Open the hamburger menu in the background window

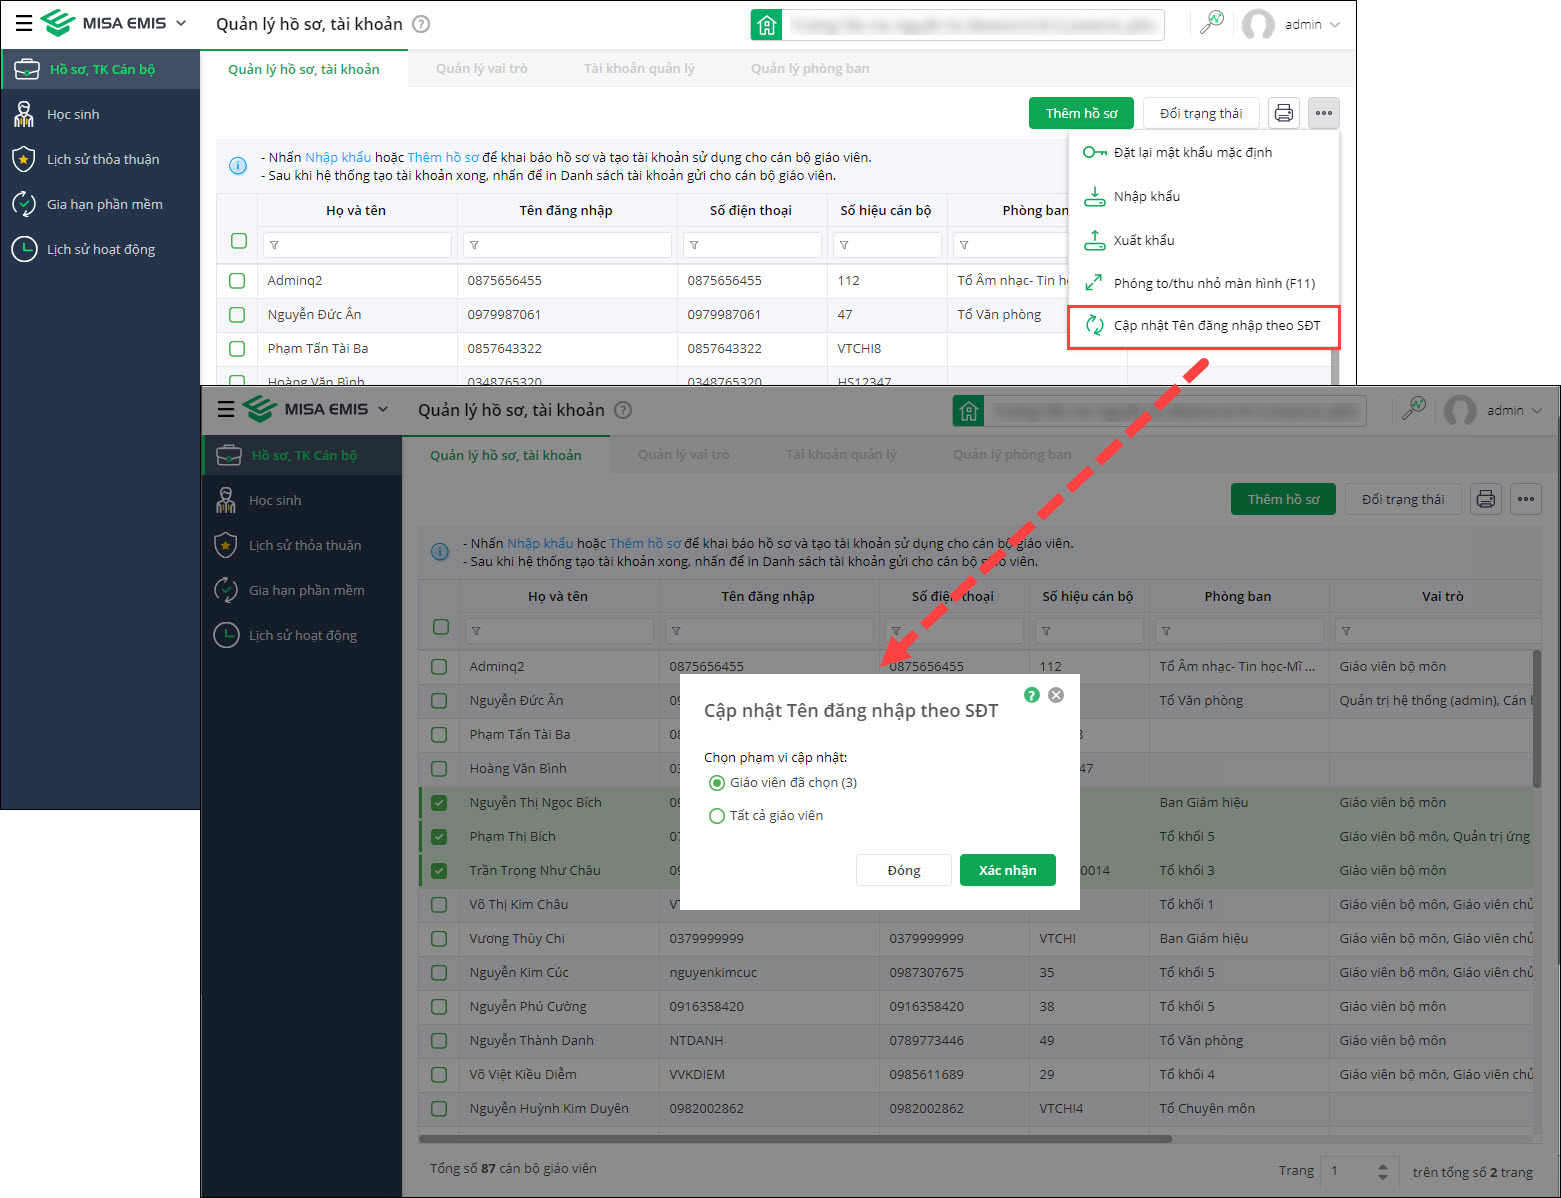(24, 23)
